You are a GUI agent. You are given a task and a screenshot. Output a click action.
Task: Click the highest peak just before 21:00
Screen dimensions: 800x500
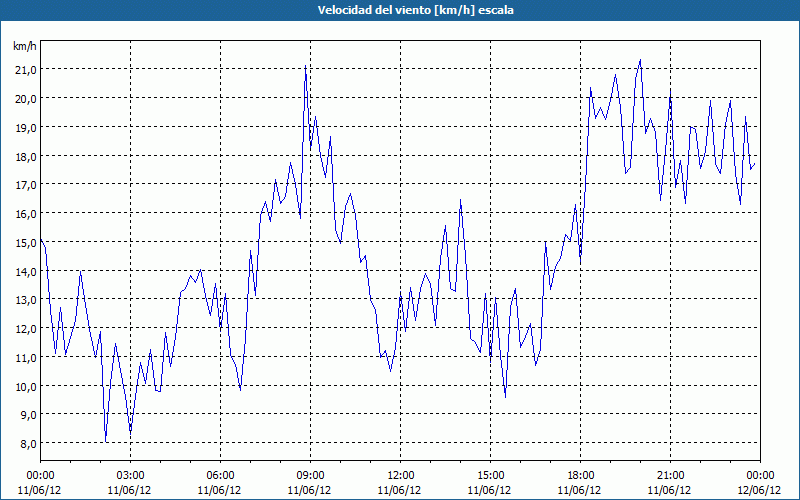click(x=640, y=60)
